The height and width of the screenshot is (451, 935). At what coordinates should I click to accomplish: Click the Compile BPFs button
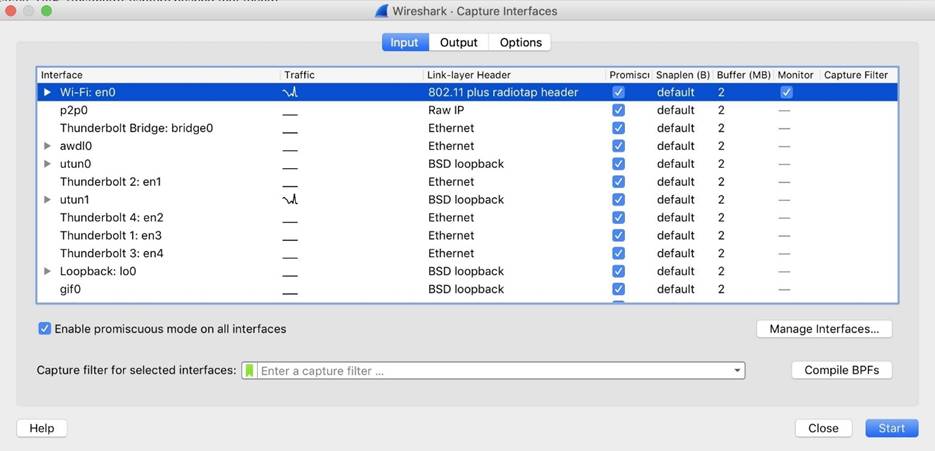pos(841,370)
